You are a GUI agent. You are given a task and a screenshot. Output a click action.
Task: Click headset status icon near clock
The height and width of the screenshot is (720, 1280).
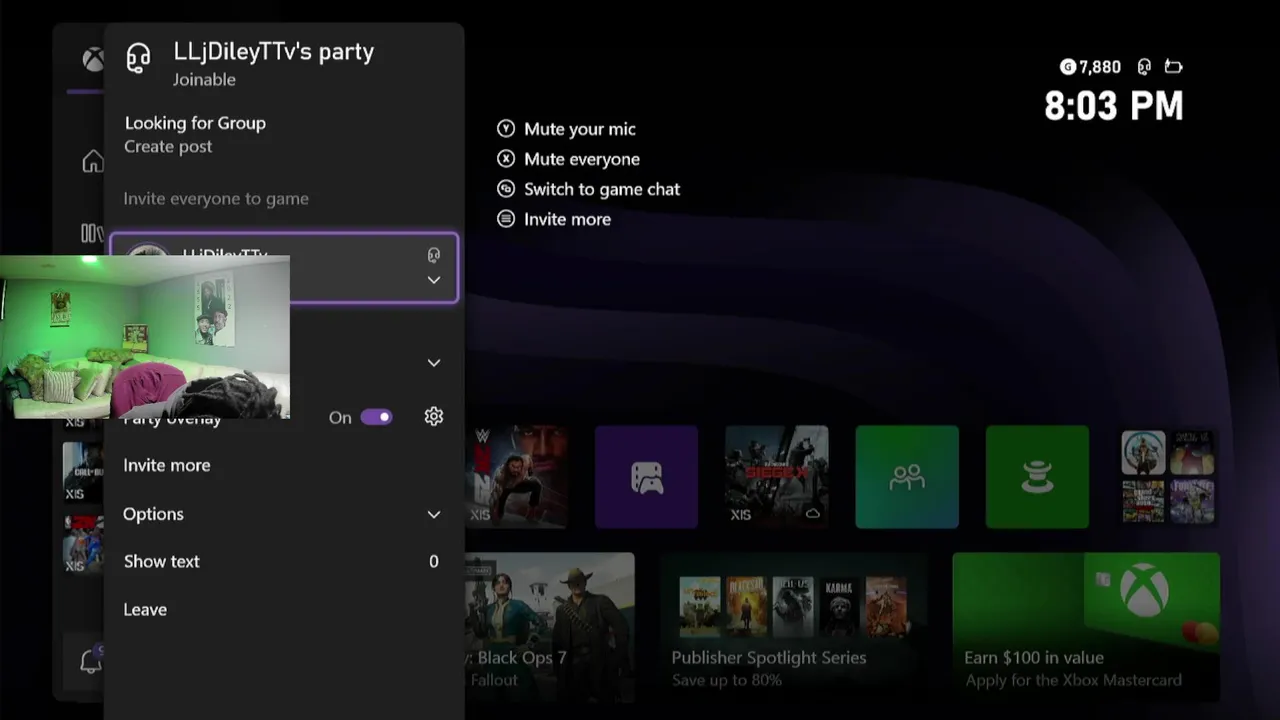point(1144,67)
